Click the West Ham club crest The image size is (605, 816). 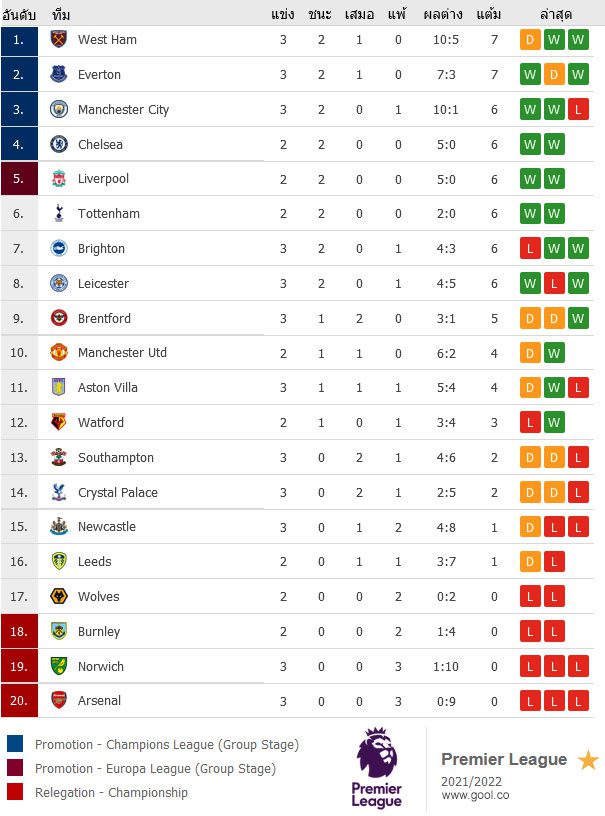point(59,39)
